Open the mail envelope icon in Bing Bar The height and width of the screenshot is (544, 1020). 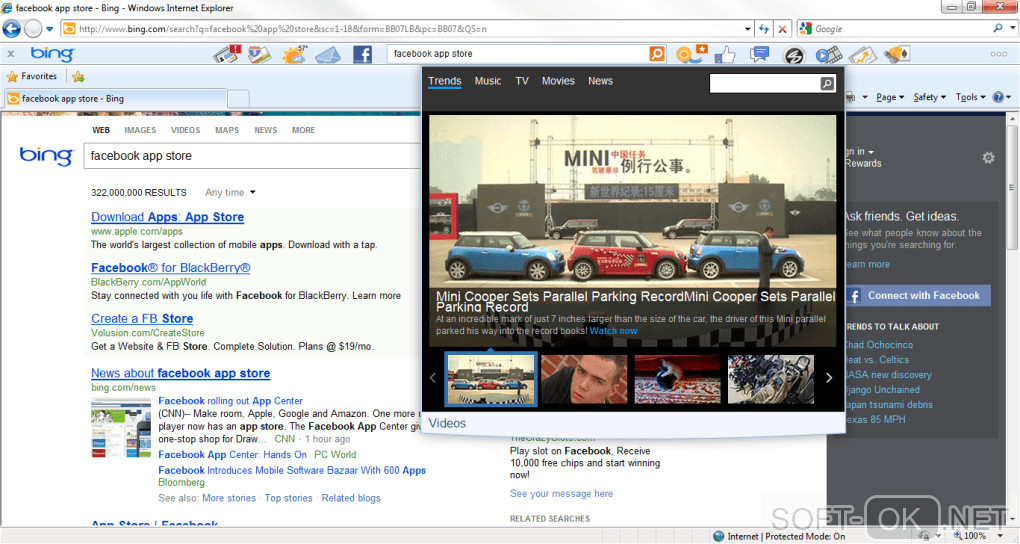pyautogui.click(x=328, y=55)
